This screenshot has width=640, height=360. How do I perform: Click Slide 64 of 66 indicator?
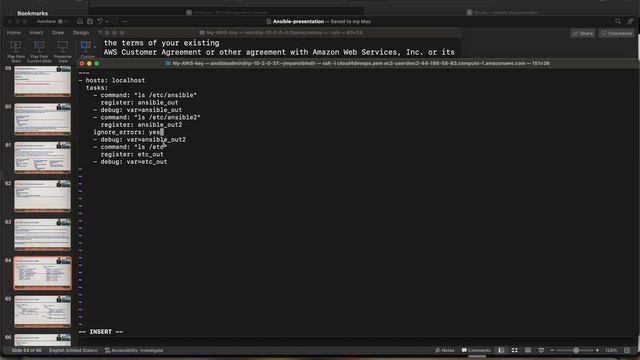pyautogui.click(x=27, y=350)
